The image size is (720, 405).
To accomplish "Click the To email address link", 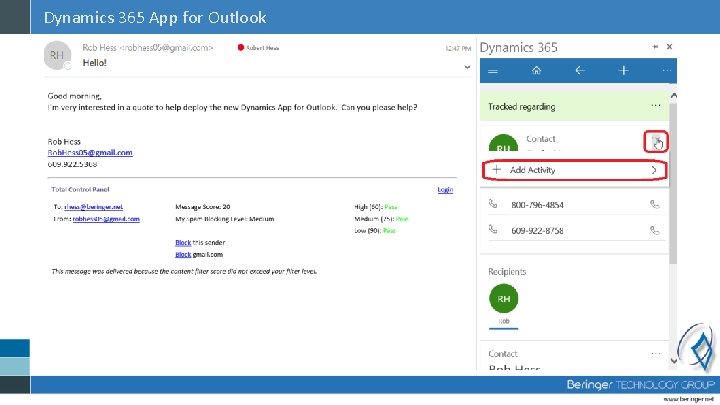I will 94,207.
